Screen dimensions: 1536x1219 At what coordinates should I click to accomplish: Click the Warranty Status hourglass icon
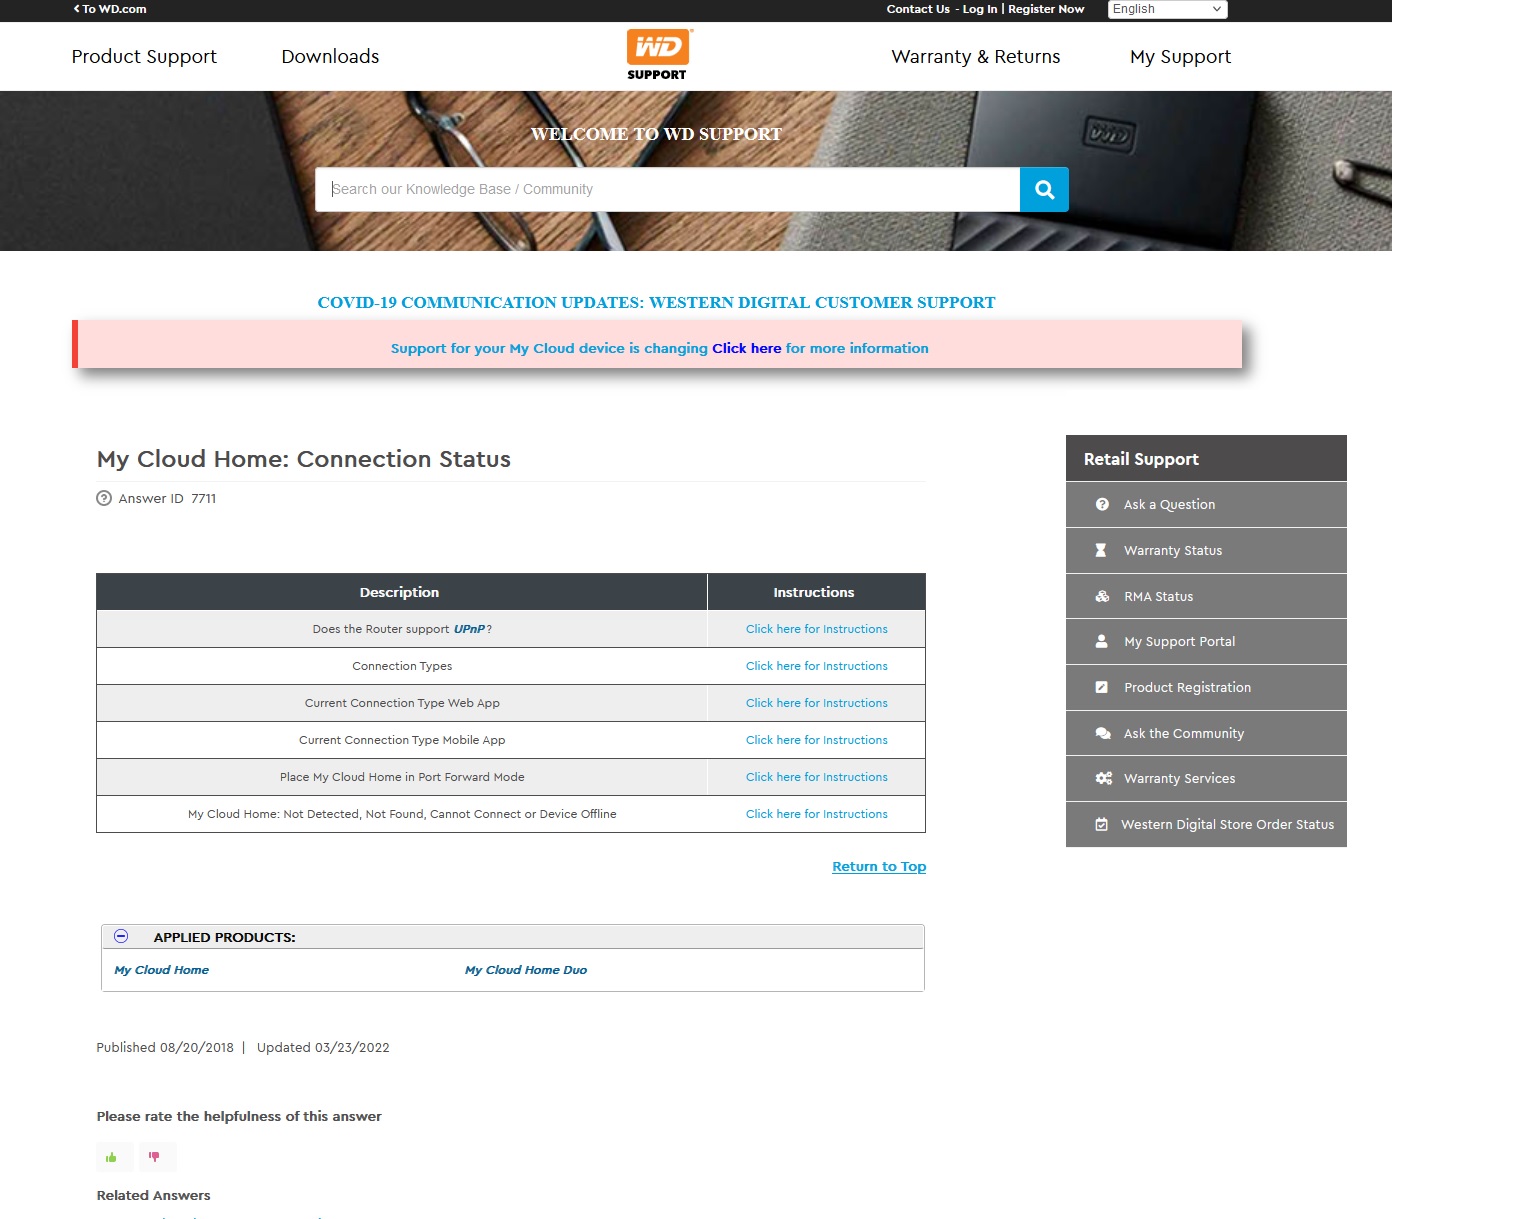point(1101,550)
